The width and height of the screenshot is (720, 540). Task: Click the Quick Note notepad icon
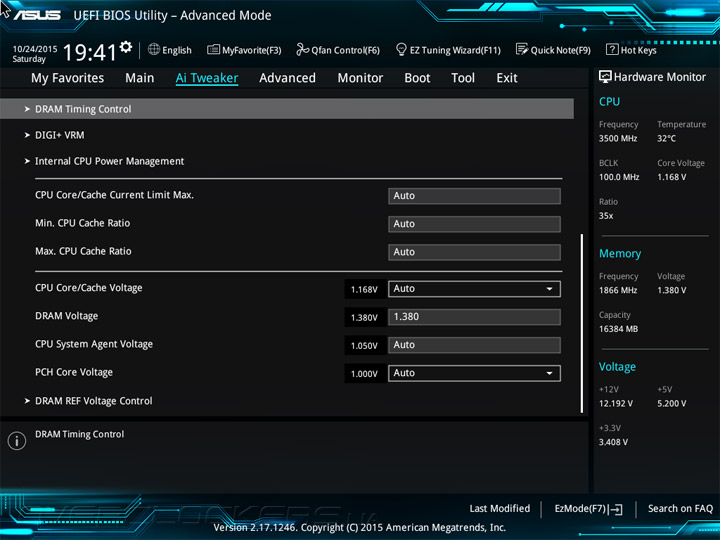point(522,49)
